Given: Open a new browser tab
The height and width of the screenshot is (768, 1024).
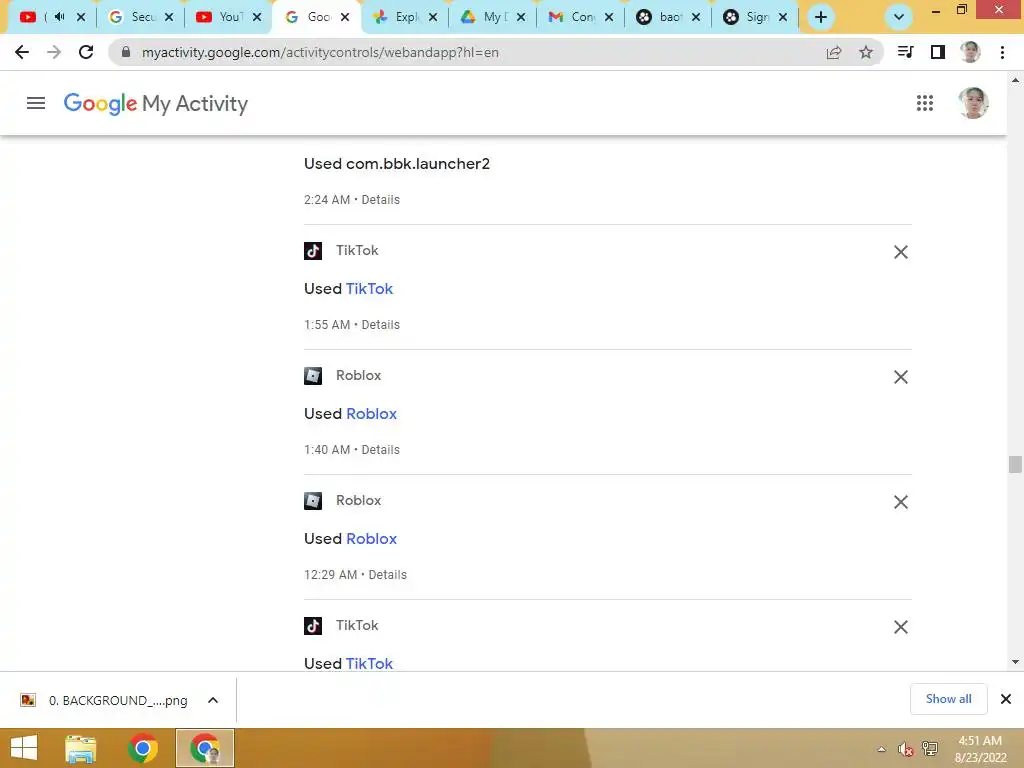Looking at the screenshot, I should pyautogui.click(x=821, y=17).
